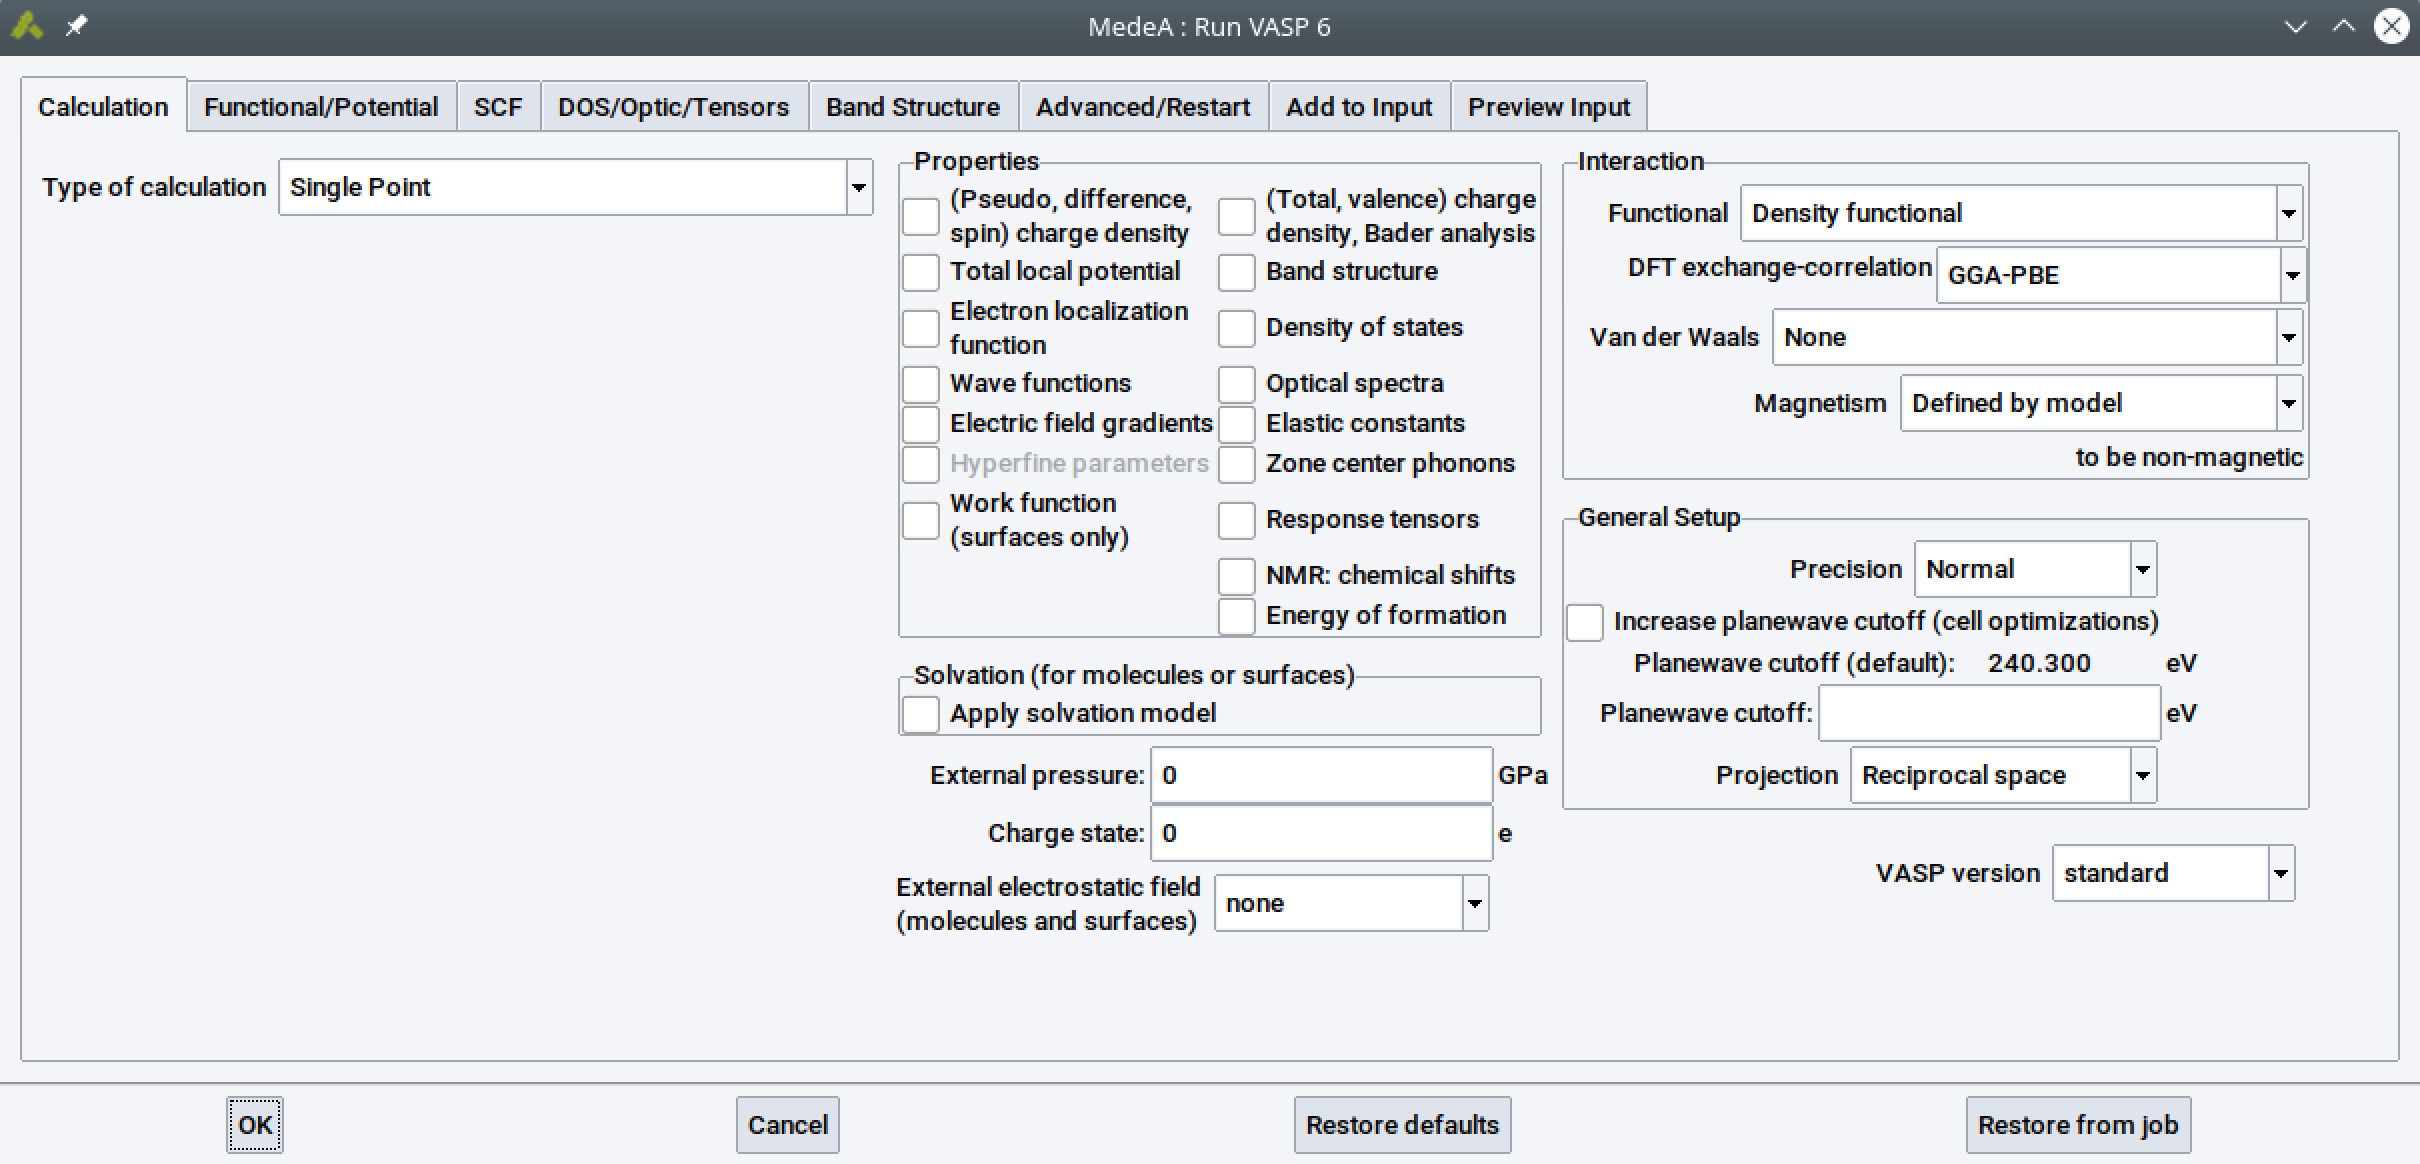The width and height of the screenshot is (2420, 1164).
Task: Switch to DOS/Optic/Tensors tab
Action: [x=673, y=107]
